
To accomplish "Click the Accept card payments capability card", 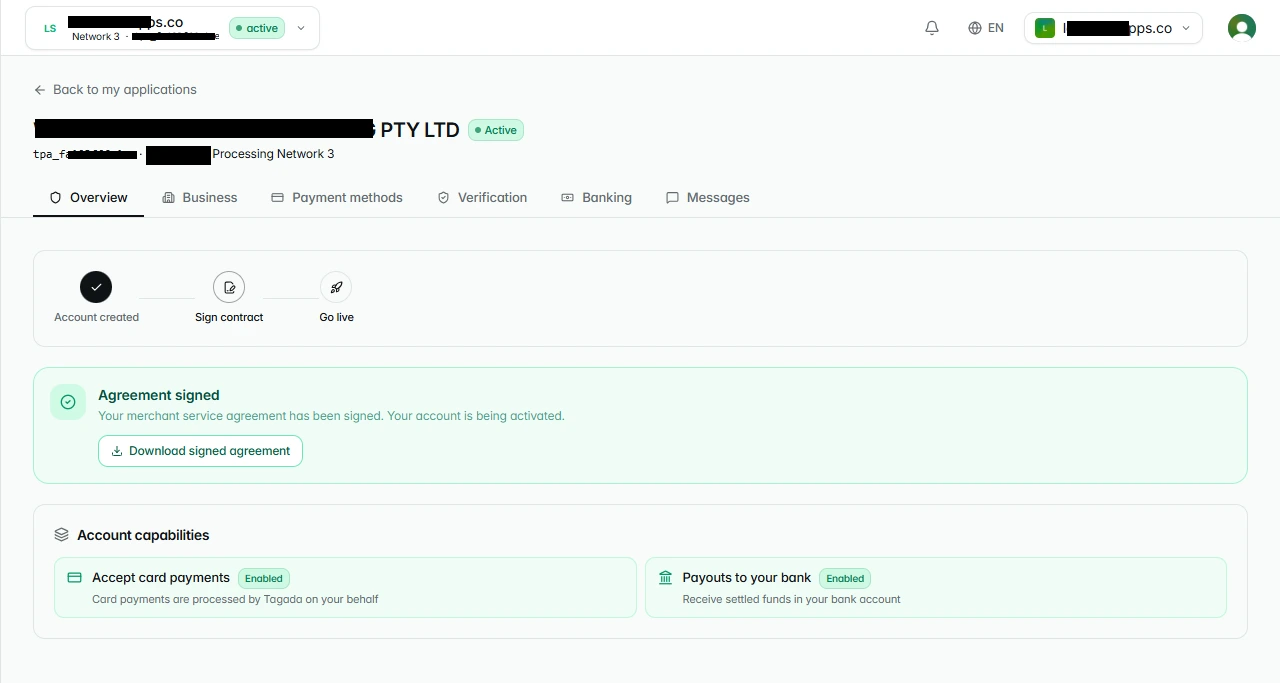I will click(x=345, y=587).
